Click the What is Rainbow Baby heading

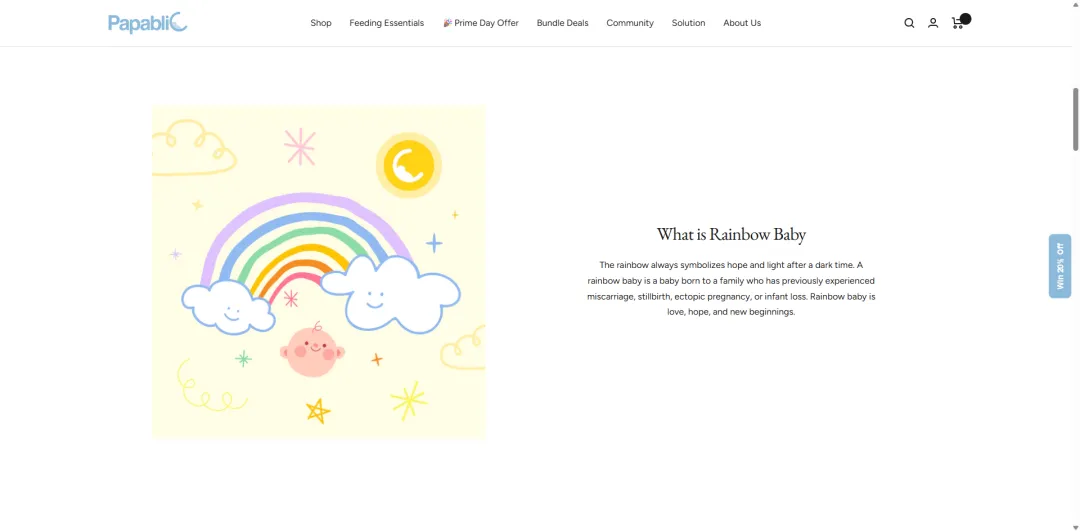pyautogui.click(x=731, y=234)
